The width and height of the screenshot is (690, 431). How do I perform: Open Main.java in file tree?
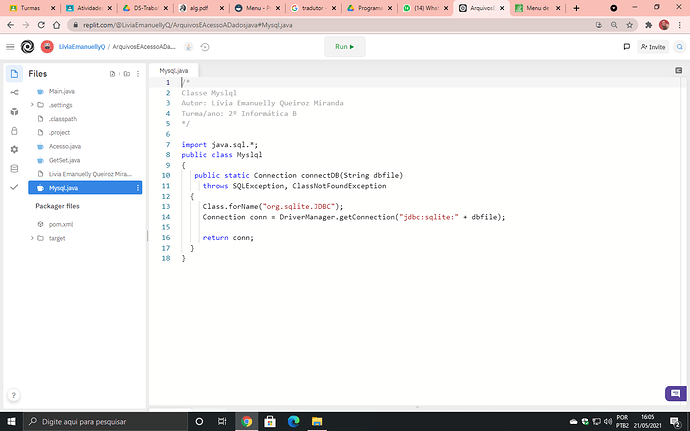pos(62,91)
